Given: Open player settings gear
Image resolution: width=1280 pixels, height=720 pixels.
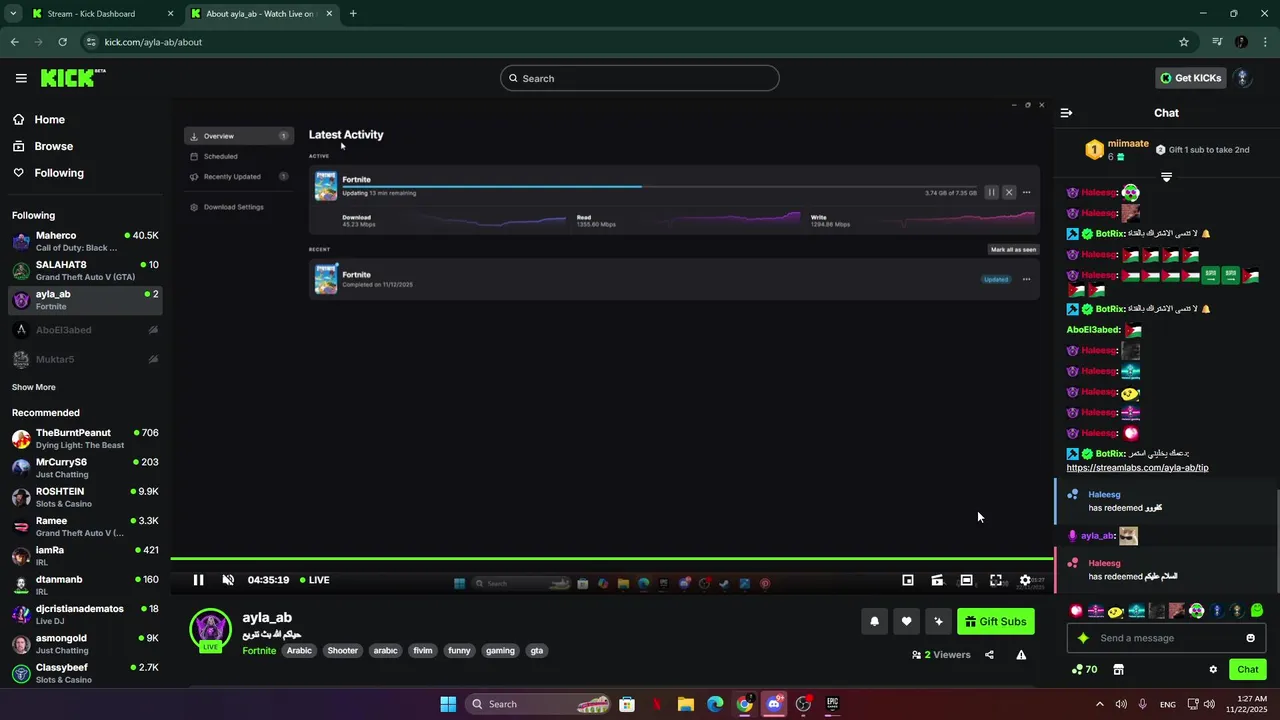Looking at the screenshot, I should (x=1025, y=580).
